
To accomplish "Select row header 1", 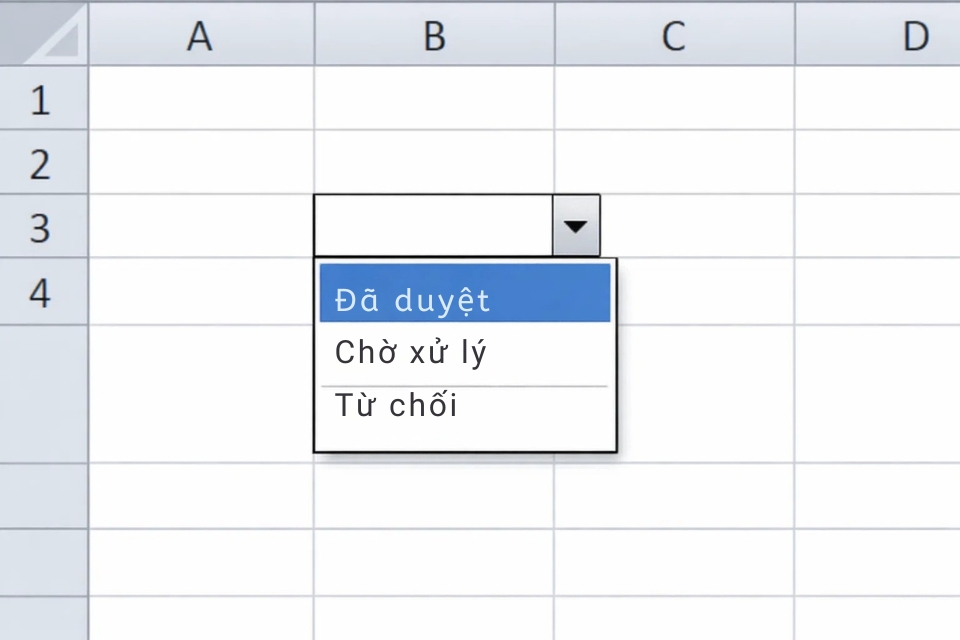I will coord(42,99).
